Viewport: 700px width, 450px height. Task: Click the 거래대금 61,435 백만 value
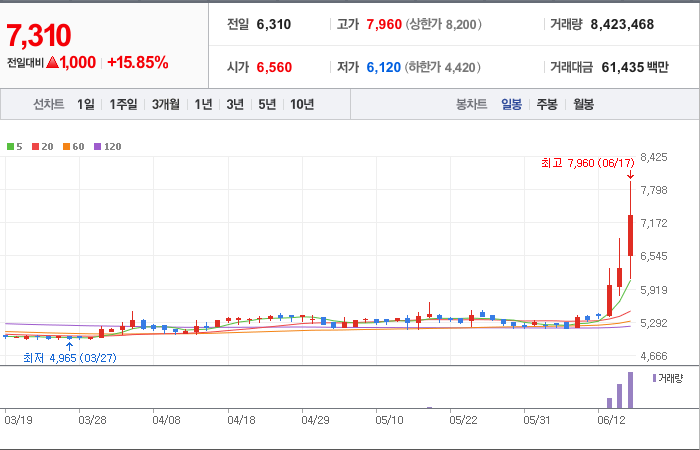635,67
